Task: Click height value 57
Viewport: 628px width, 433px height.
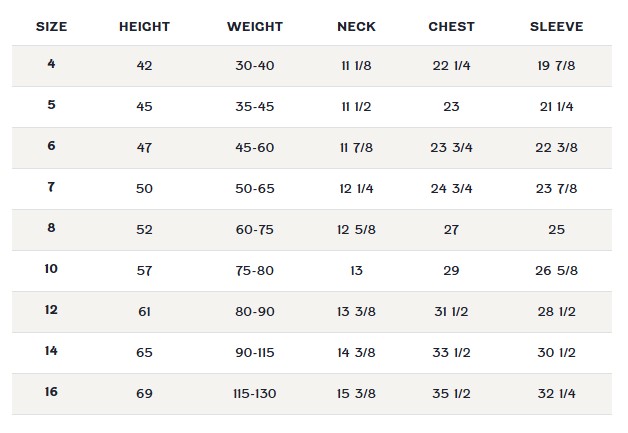Action: pyautogui.click(x=144, y=271)
